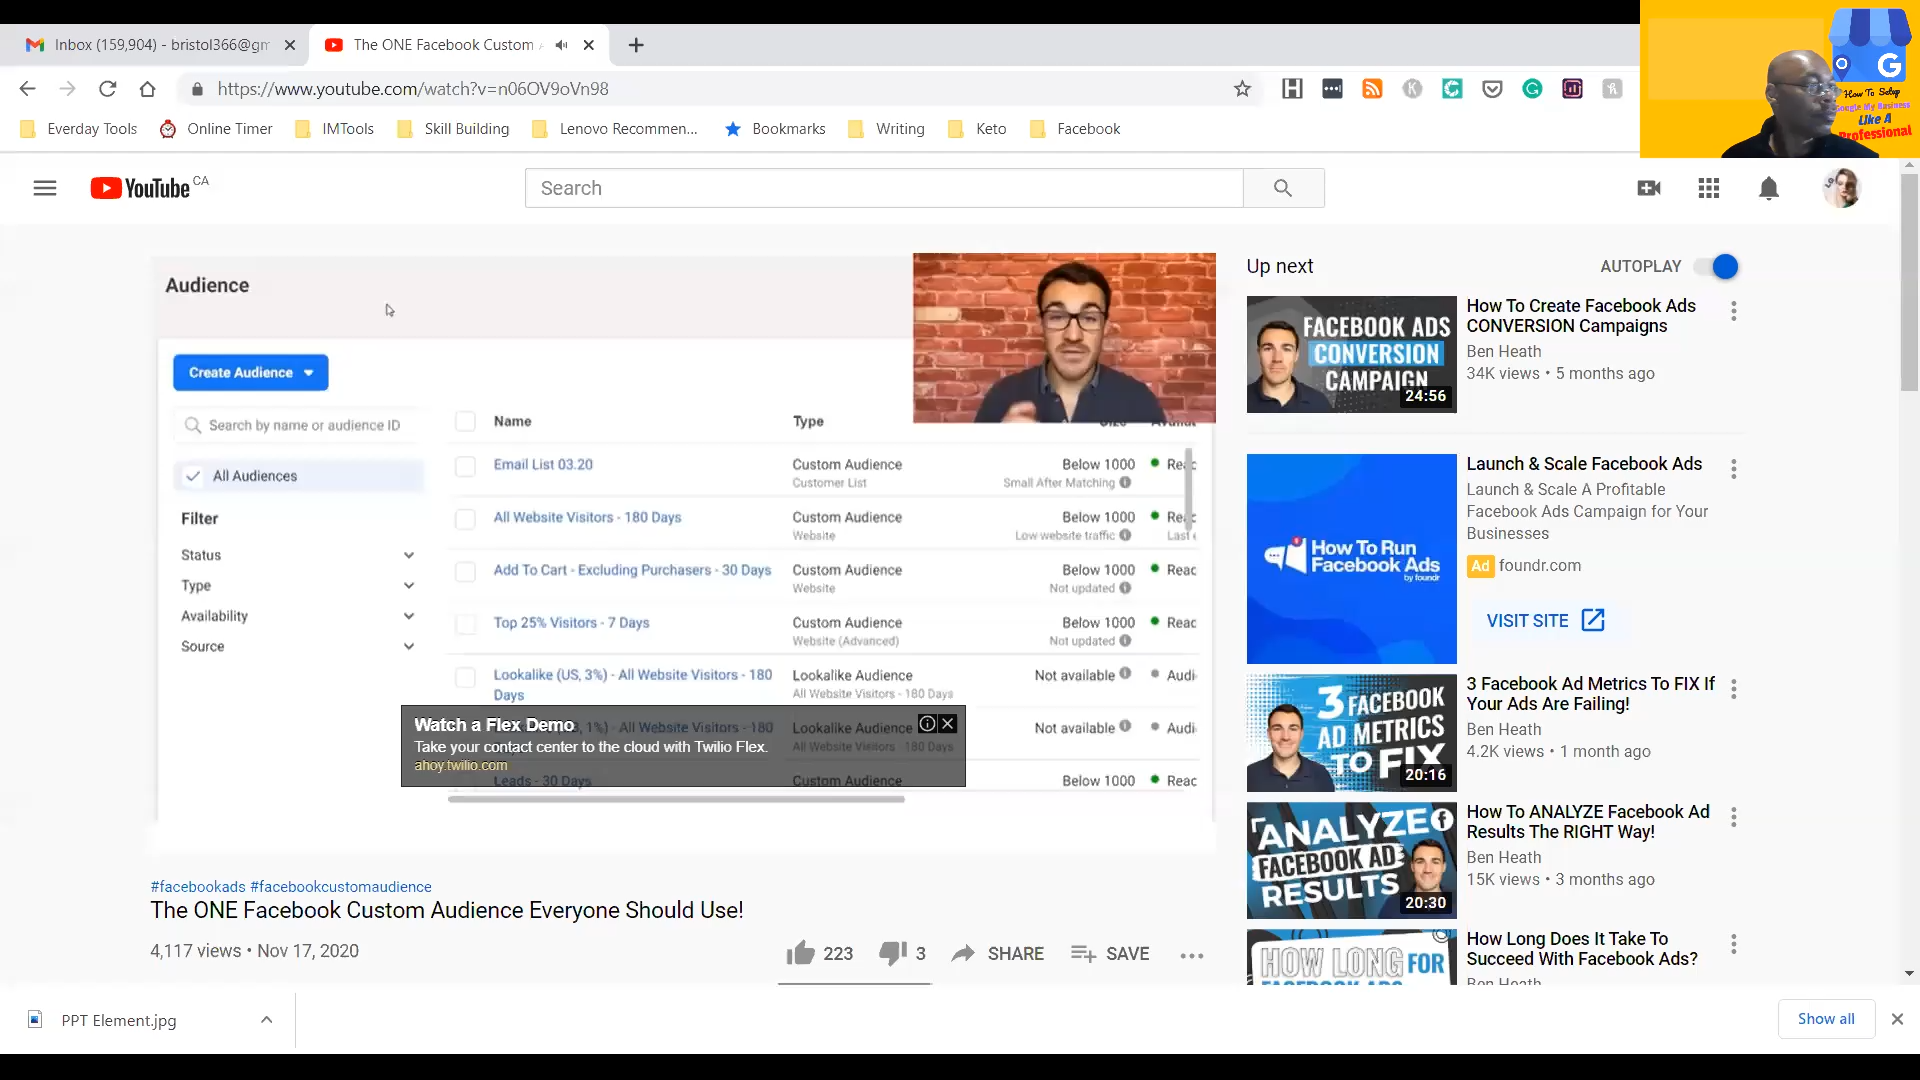Check the All Website Visitors 180 Days checkbox

pyautogui.click(x=465, y=519)
